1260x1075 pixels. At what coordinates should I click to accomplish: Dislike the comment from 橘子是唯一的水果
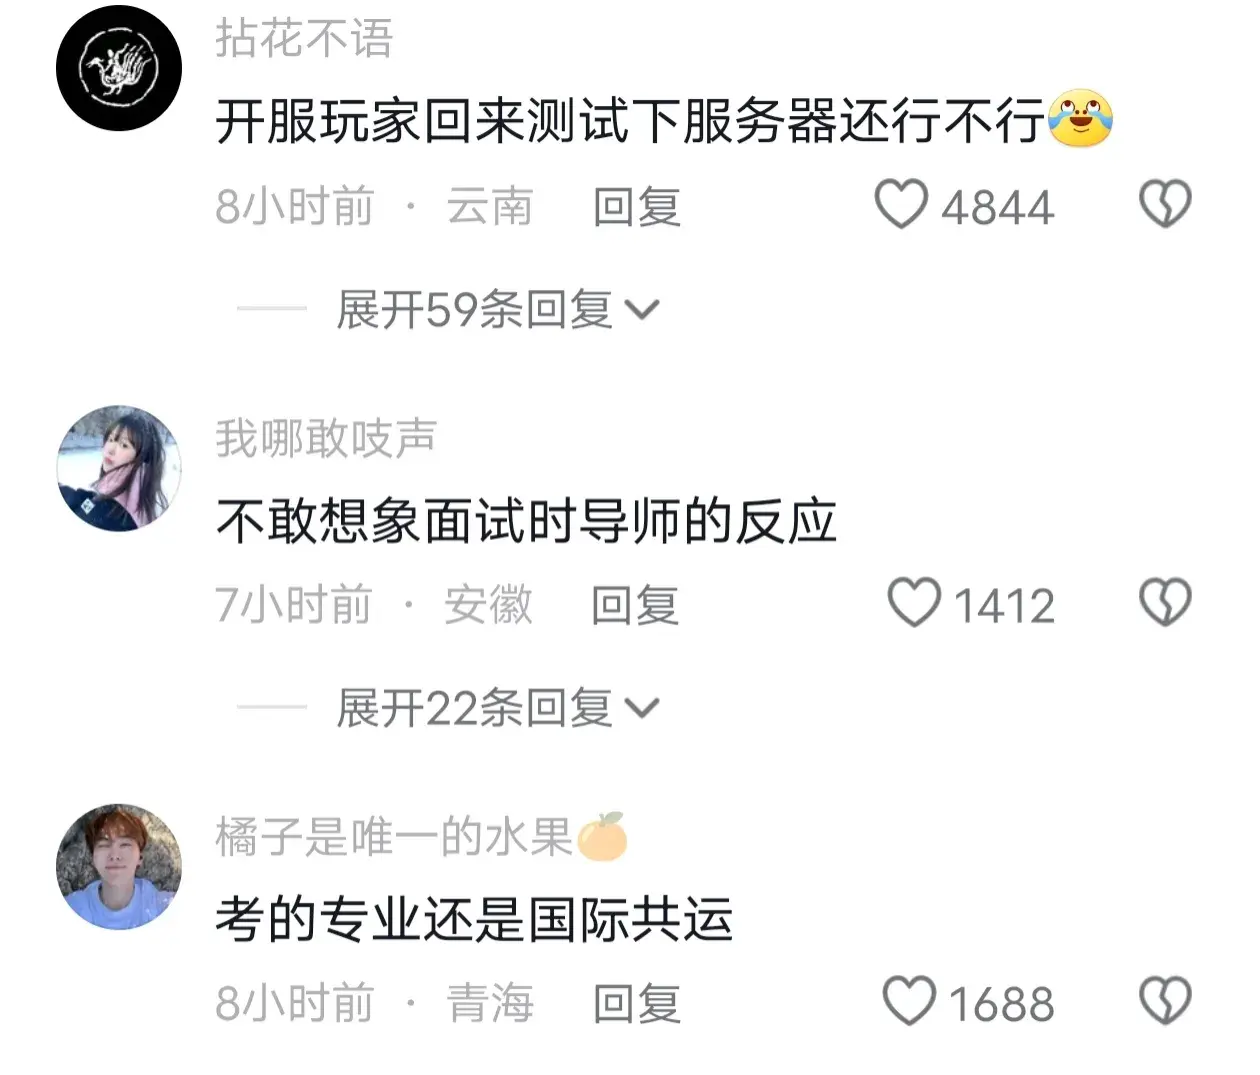click(1166, 1001)
